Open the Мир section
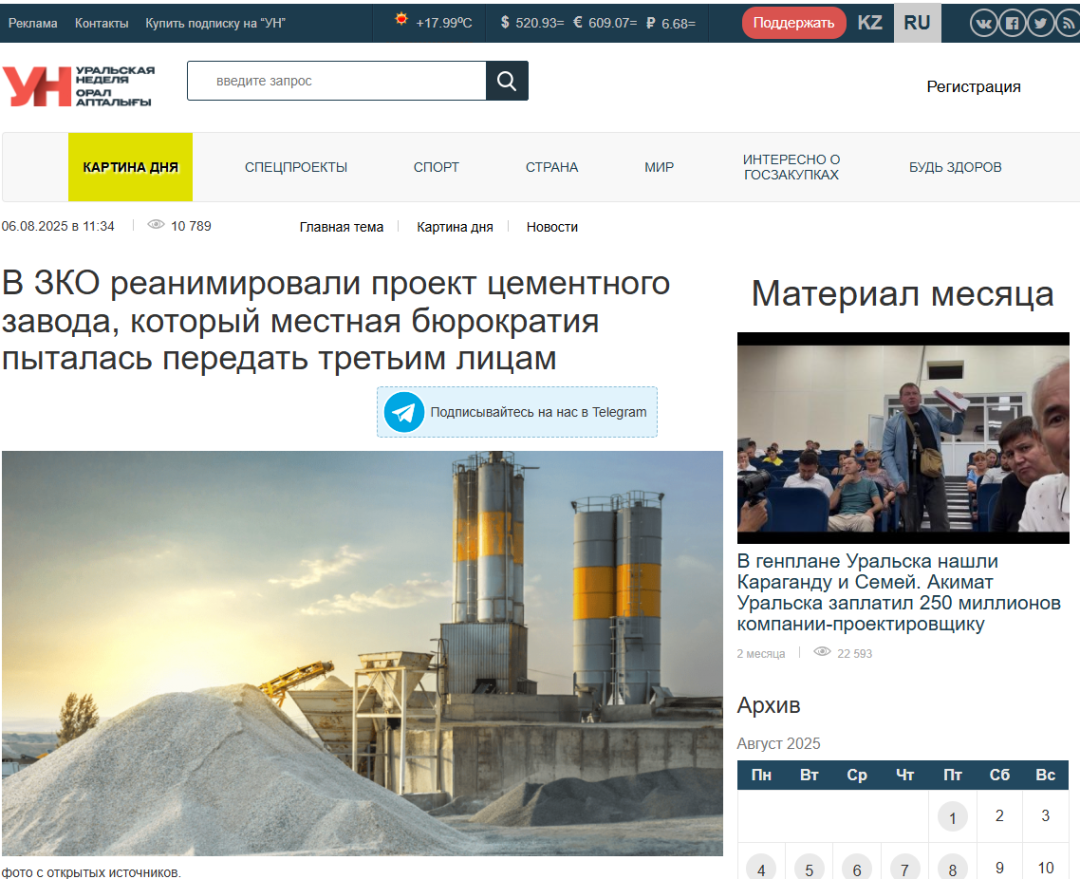This screenshot has height=879, width=1080. click(659, 167)
